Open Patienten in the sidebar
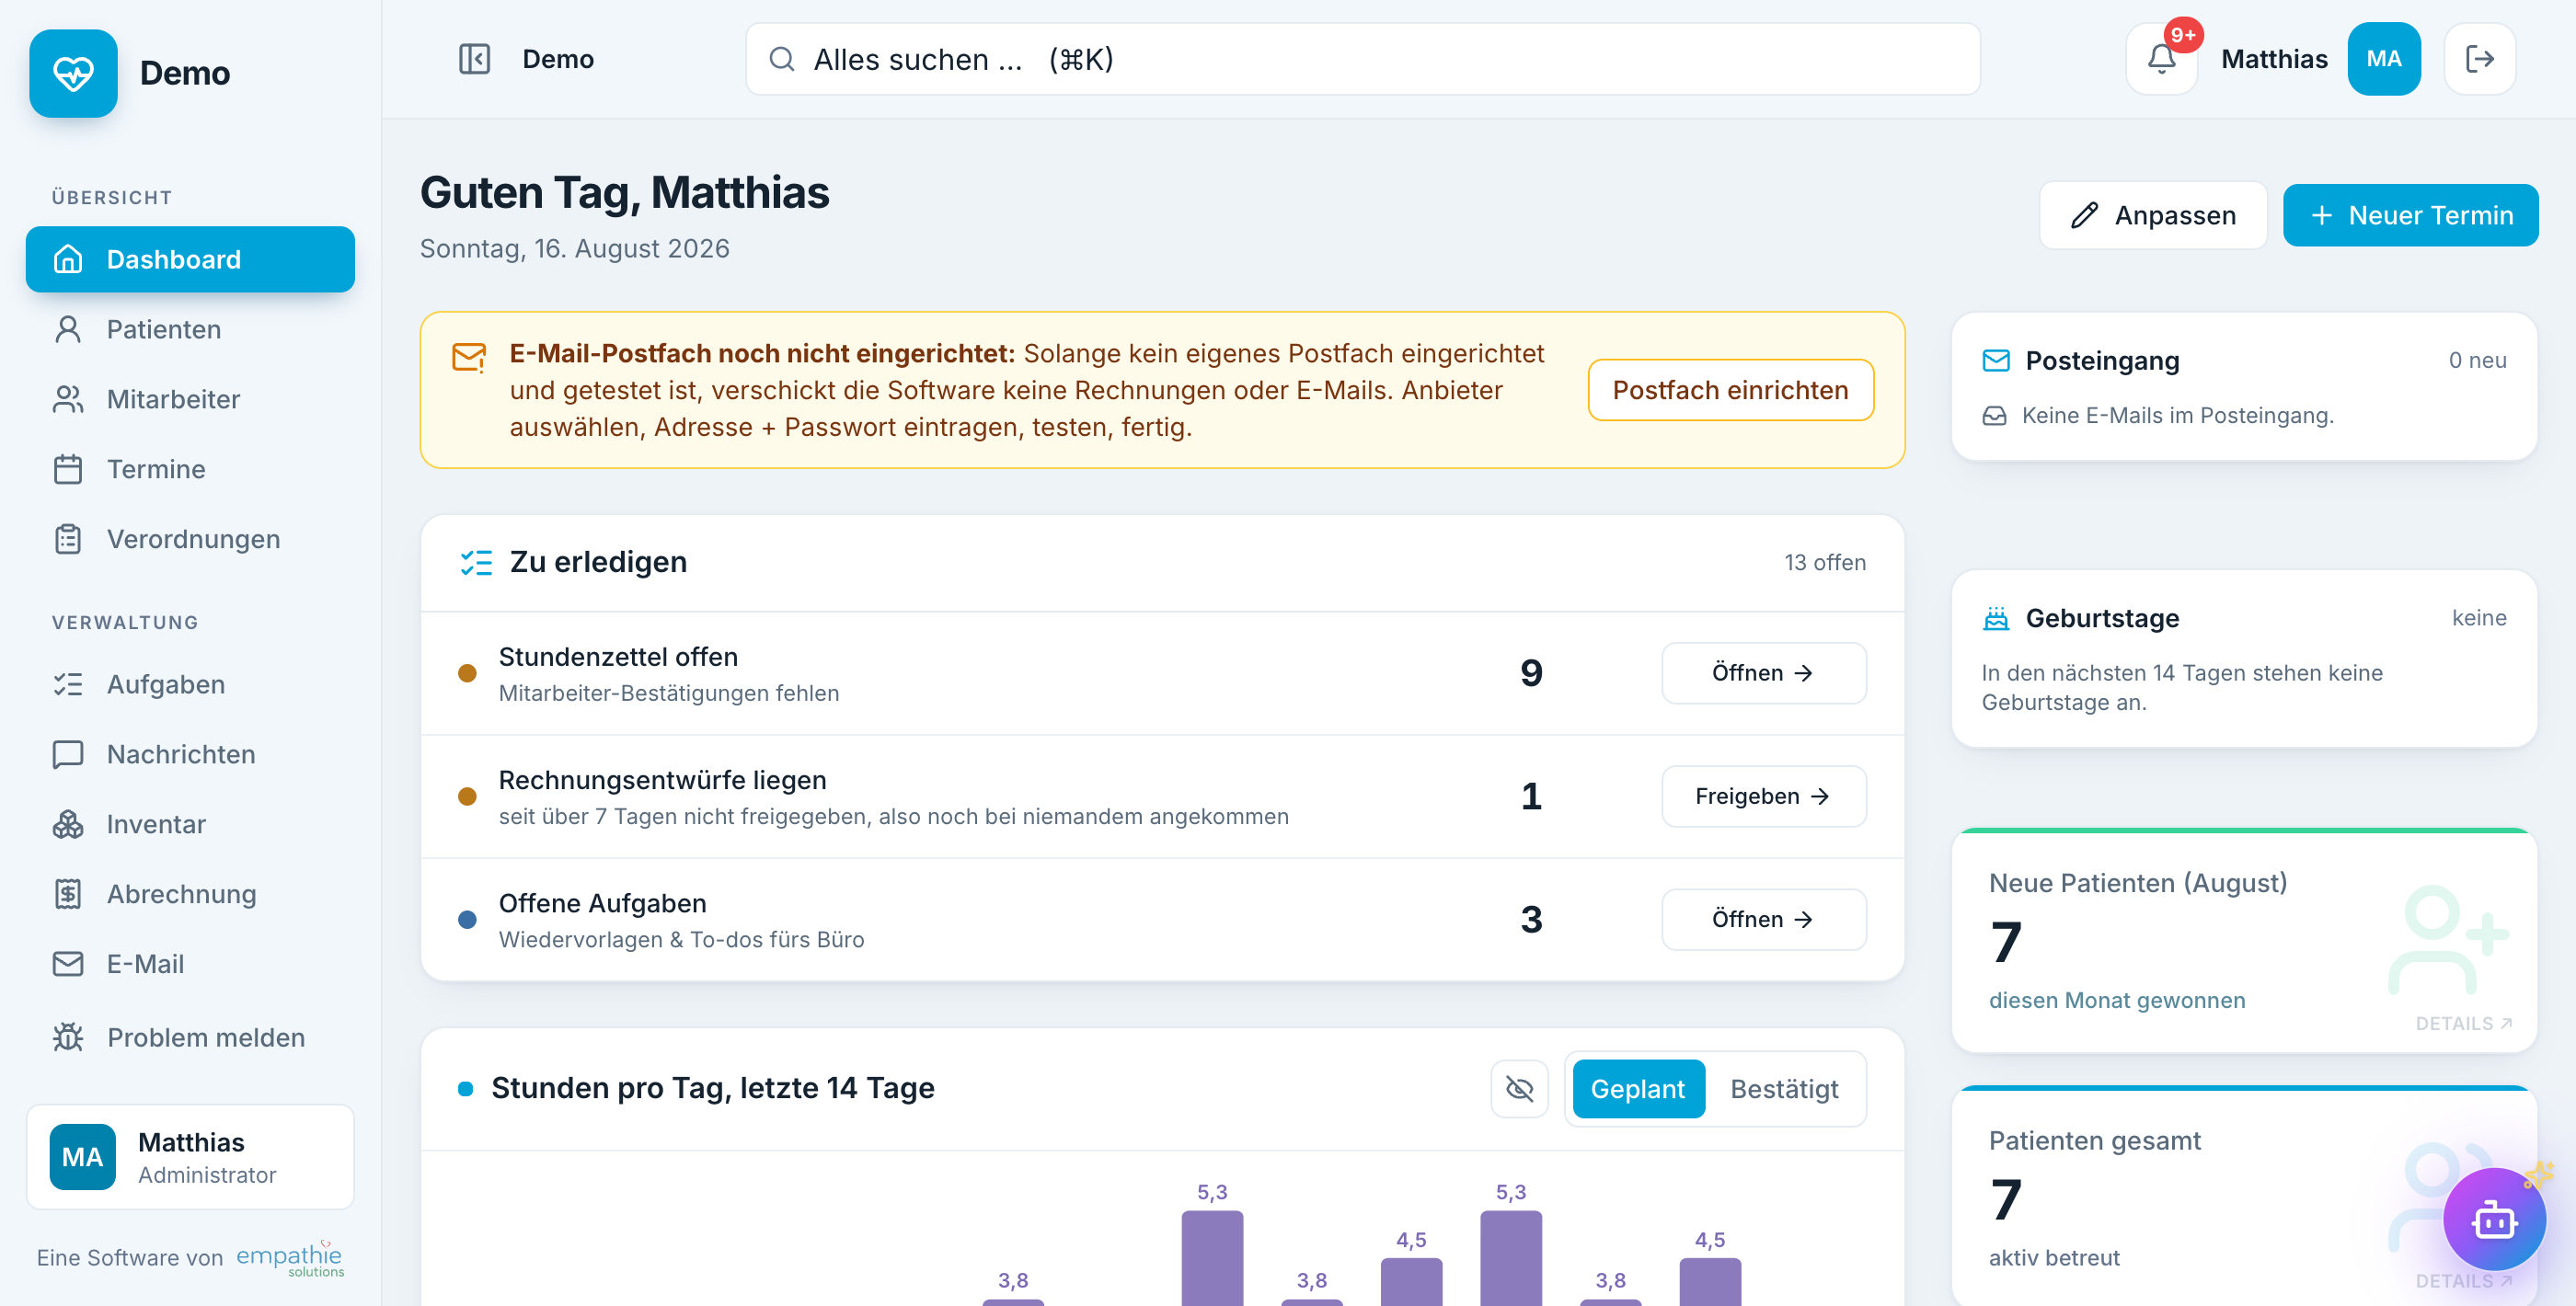Screen dimensions: 2576x1306 tap(190, 329)
